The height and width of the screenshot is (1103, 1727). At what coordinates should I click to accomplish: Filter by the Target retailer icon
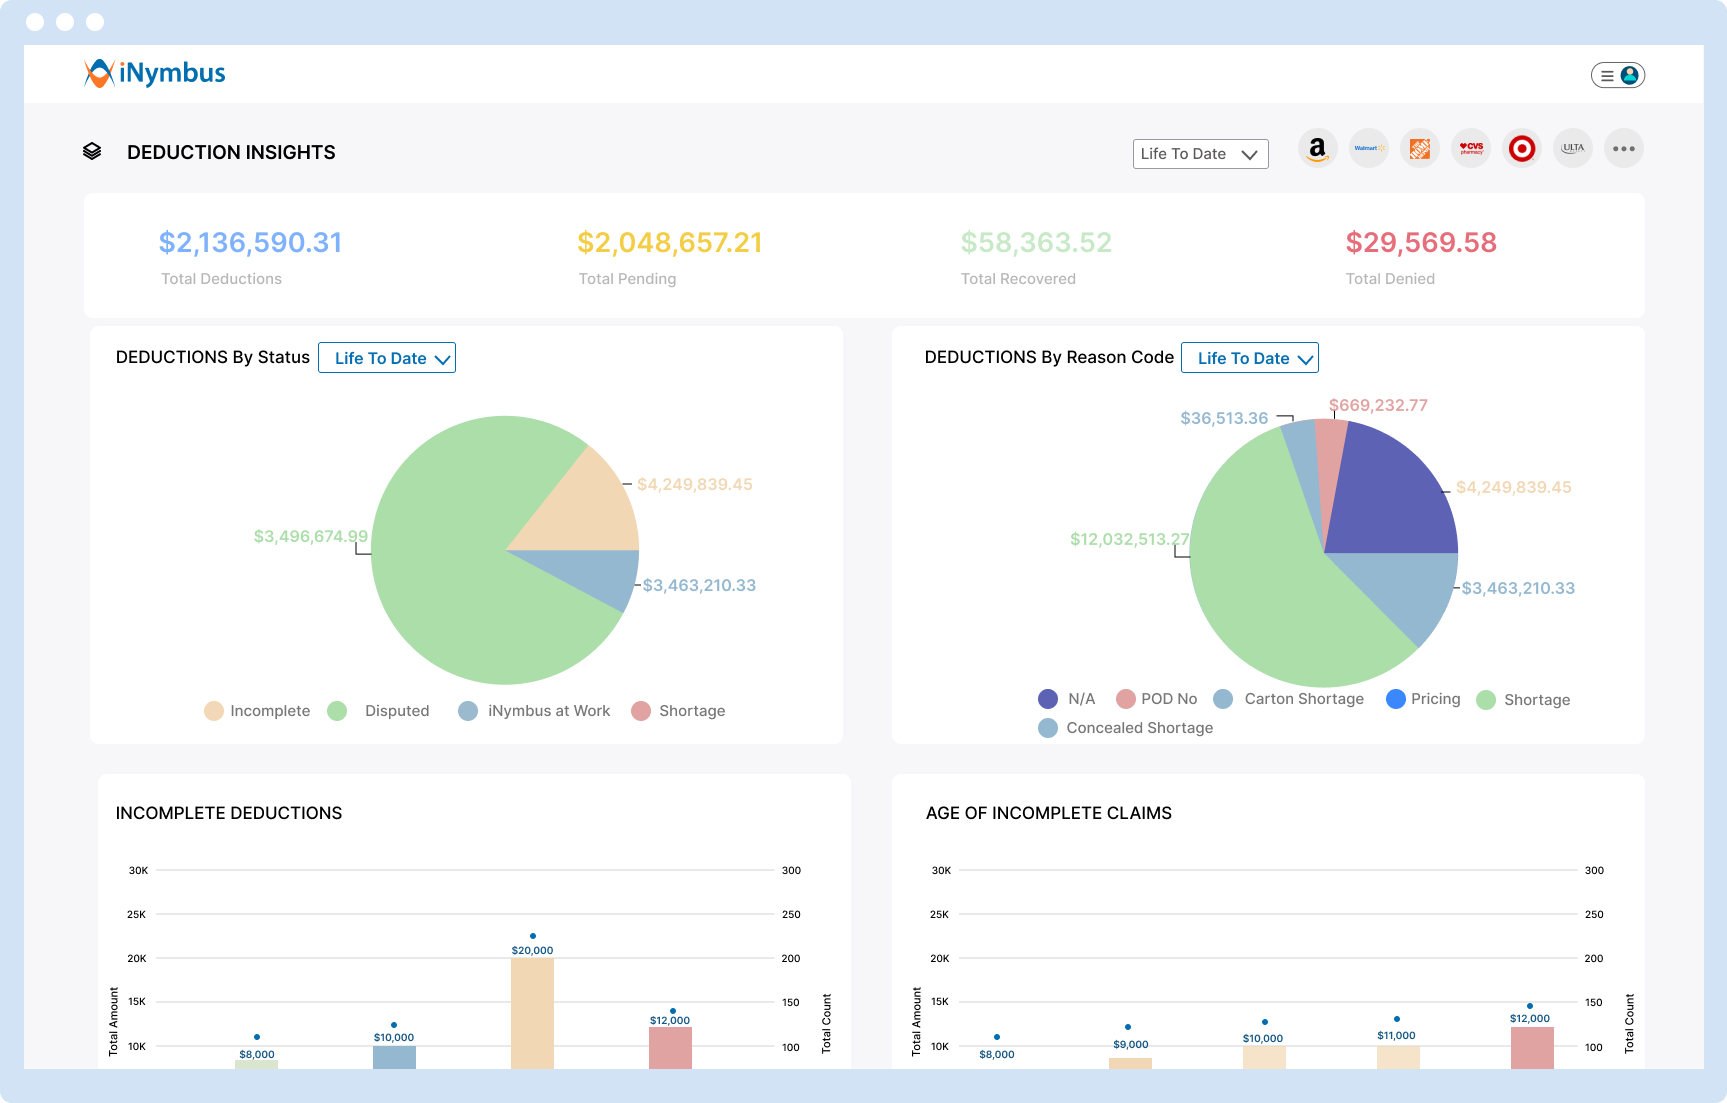click(1521, 147)
